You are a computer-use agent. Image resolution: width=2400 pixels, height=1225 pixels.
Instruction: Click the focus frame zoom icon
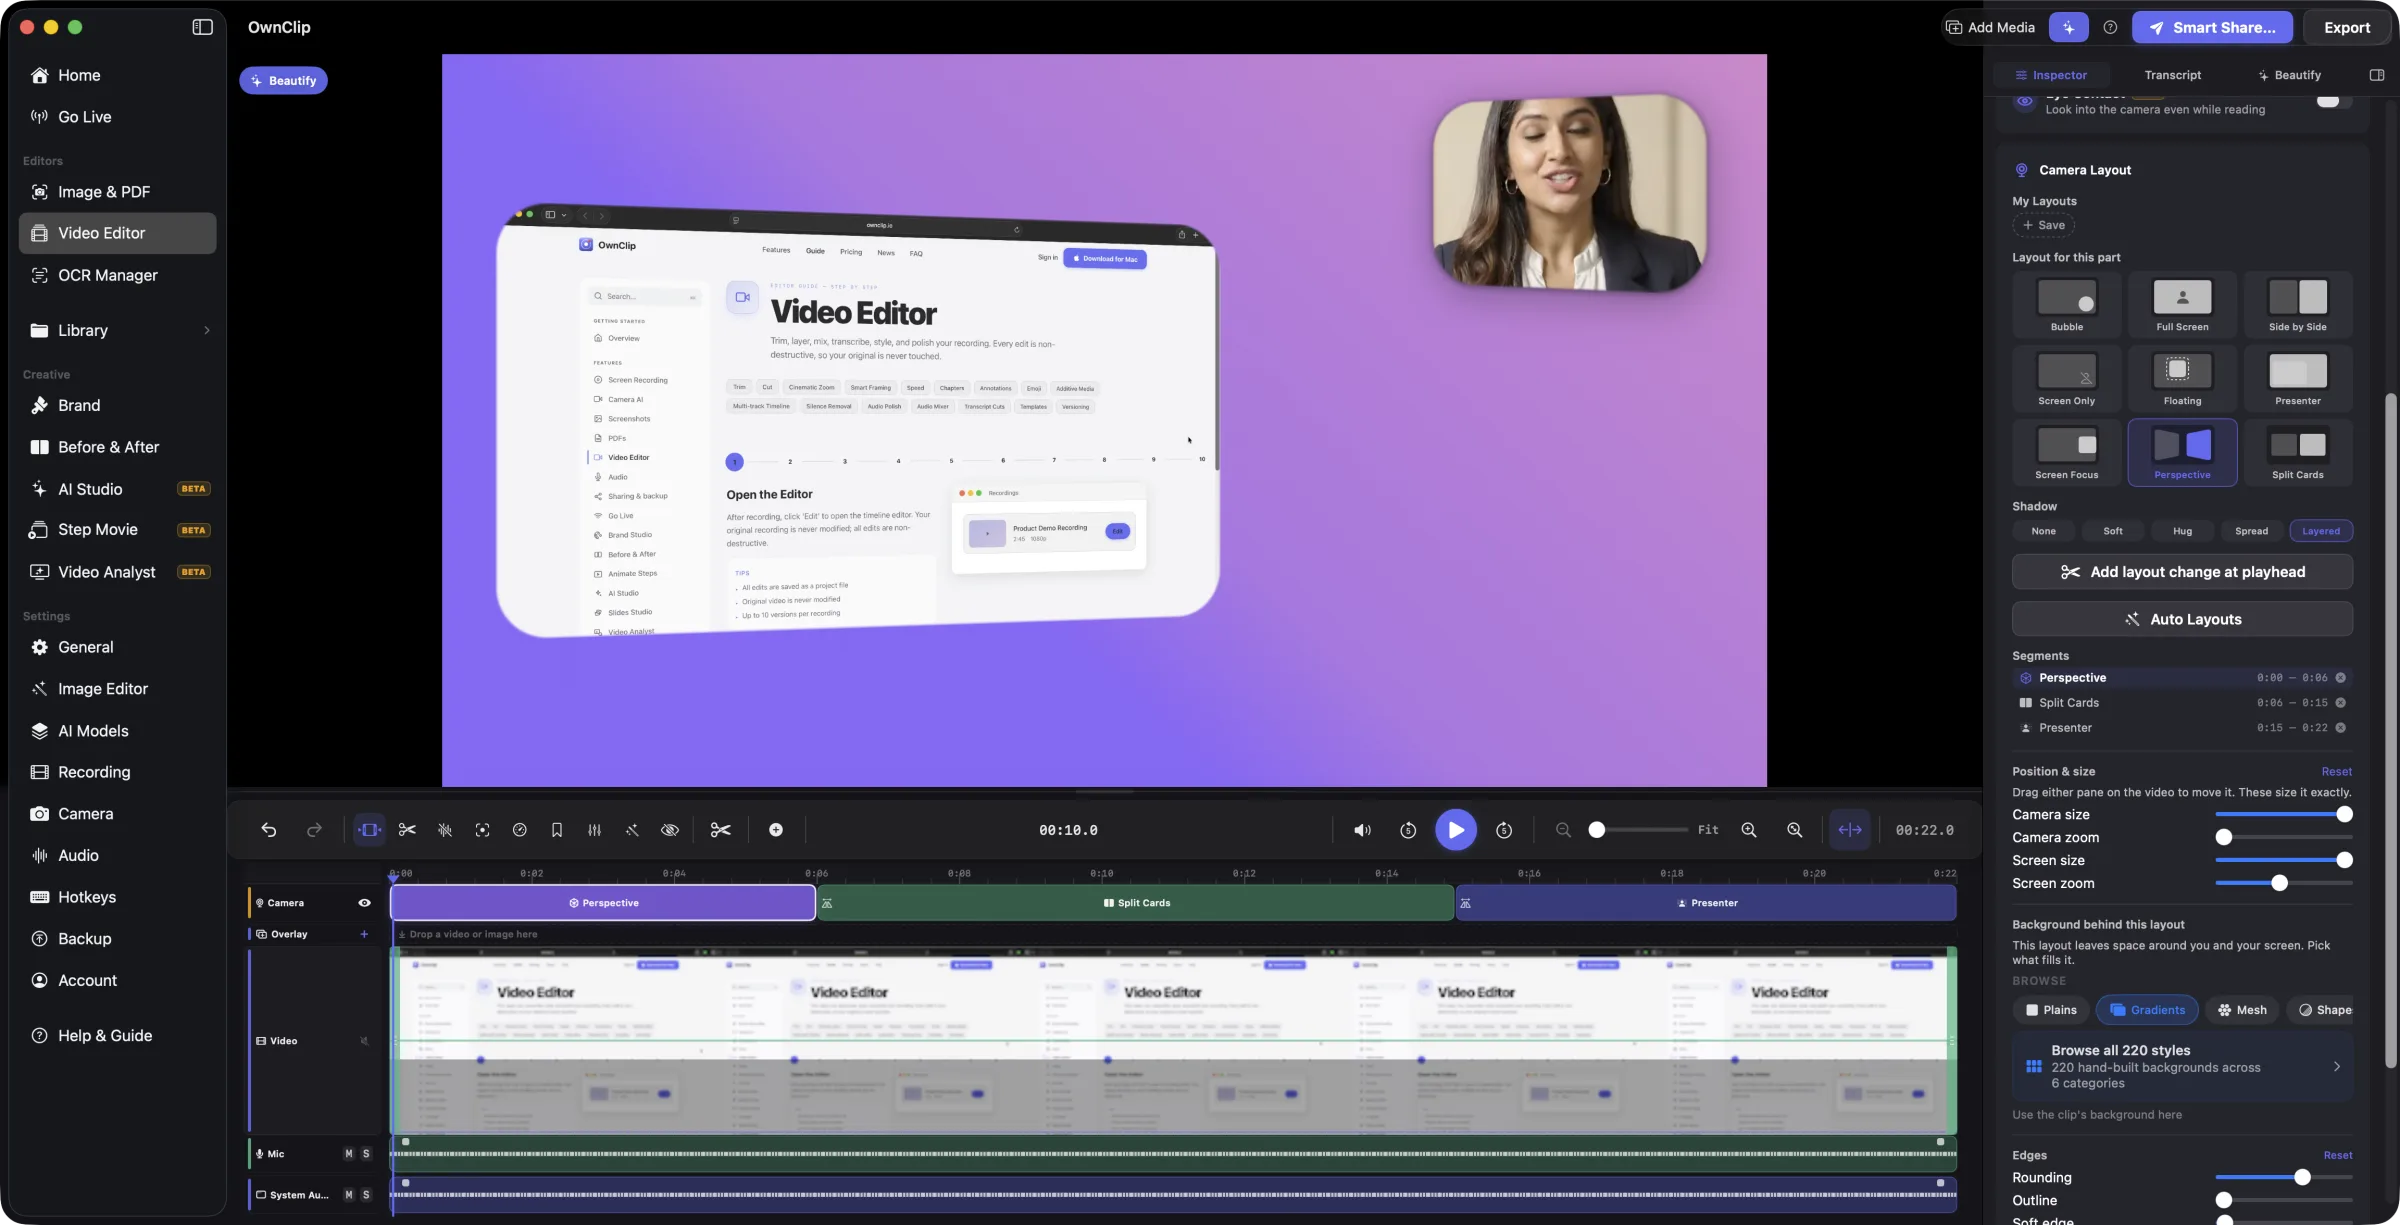pyautogui.click(x=483, y=830)
